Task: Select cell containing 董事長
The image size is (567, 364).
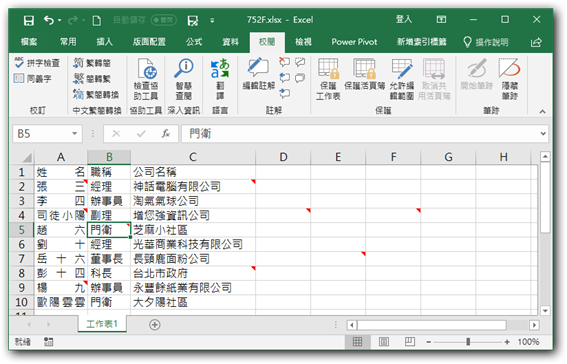Action: pyautogui.click(x=109, y=259)
